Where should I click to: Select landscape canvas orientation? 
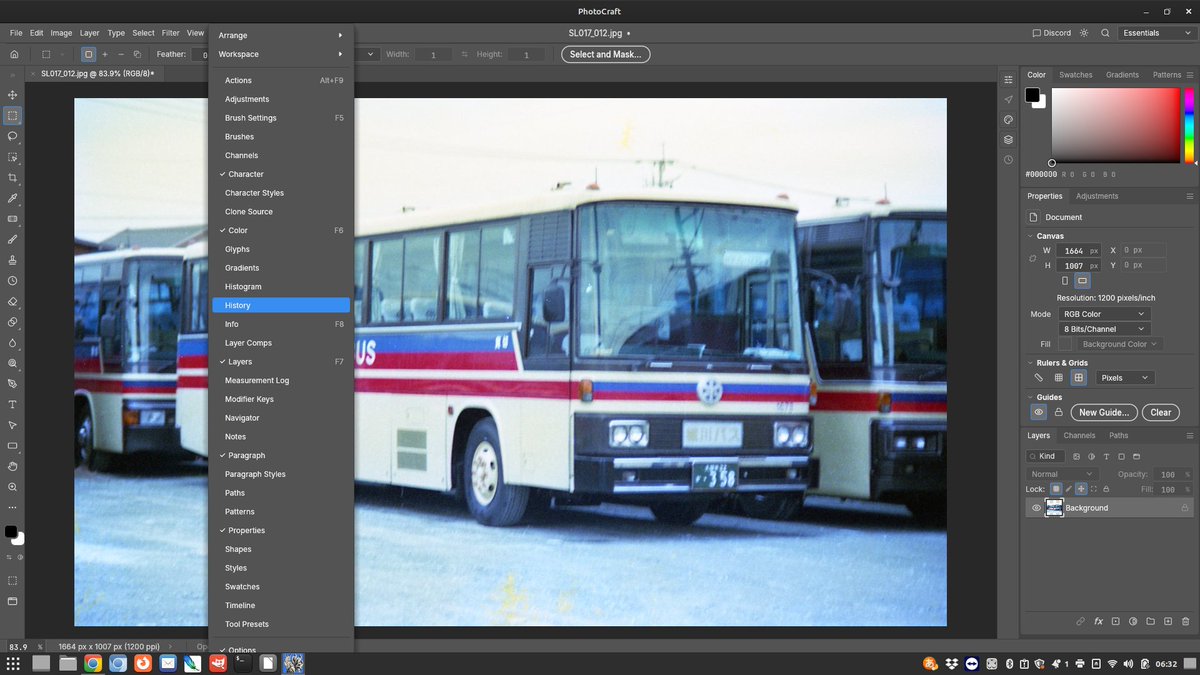coord(1082,281)
